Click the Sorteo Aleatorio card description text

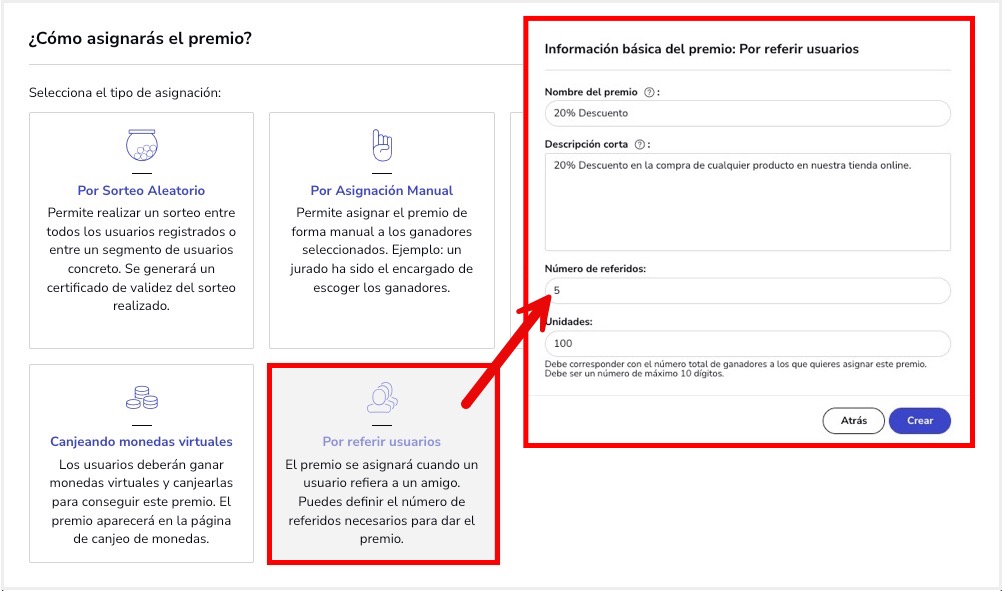[x=141, y=259]
